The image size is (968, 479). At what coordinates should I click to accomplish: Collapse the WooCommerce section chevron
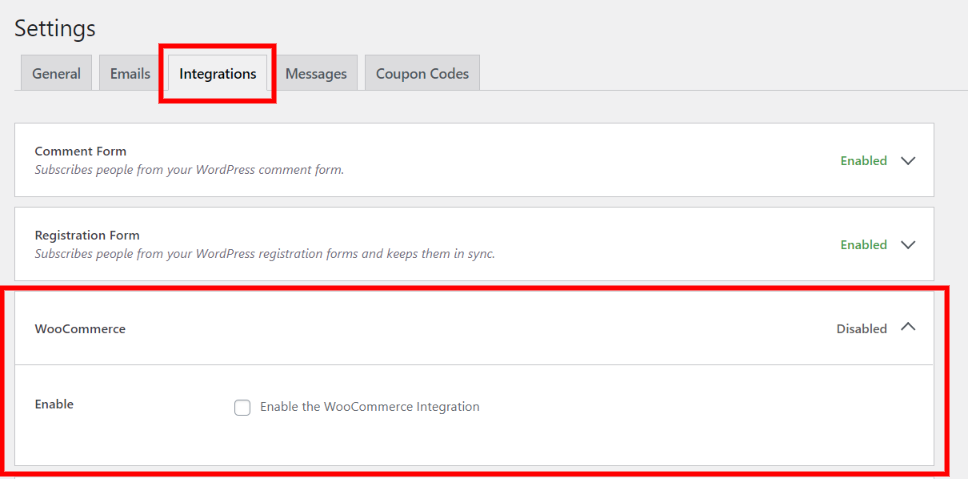click(908, 328)
